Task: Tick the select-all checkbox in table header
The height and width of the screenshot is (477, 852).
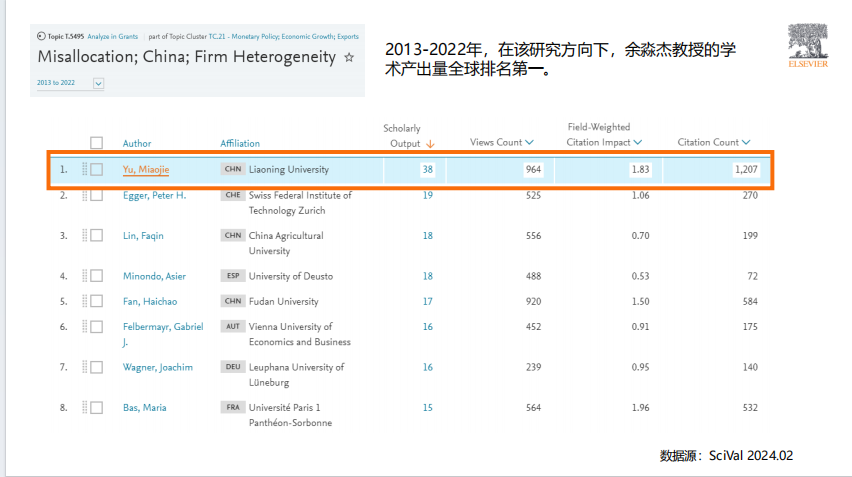Action: click(97, 143)
